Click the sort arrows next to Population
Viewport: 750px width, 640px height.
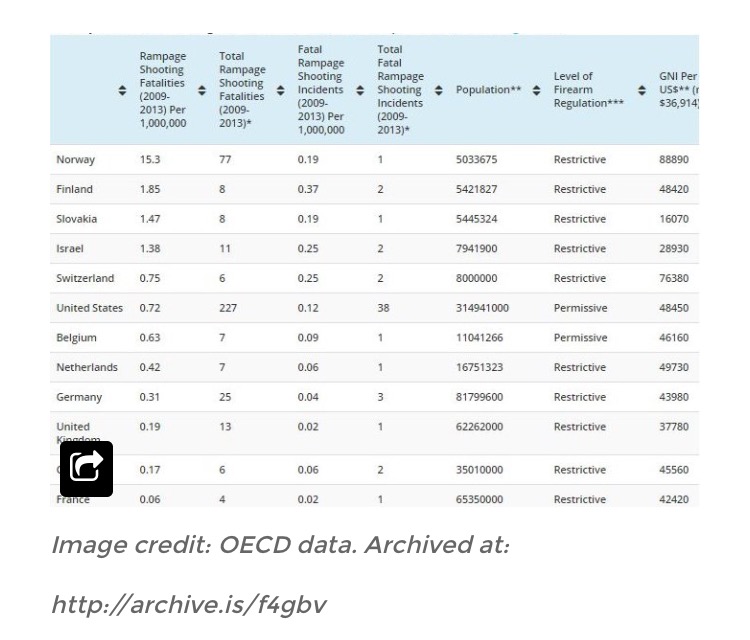(537, 90)
